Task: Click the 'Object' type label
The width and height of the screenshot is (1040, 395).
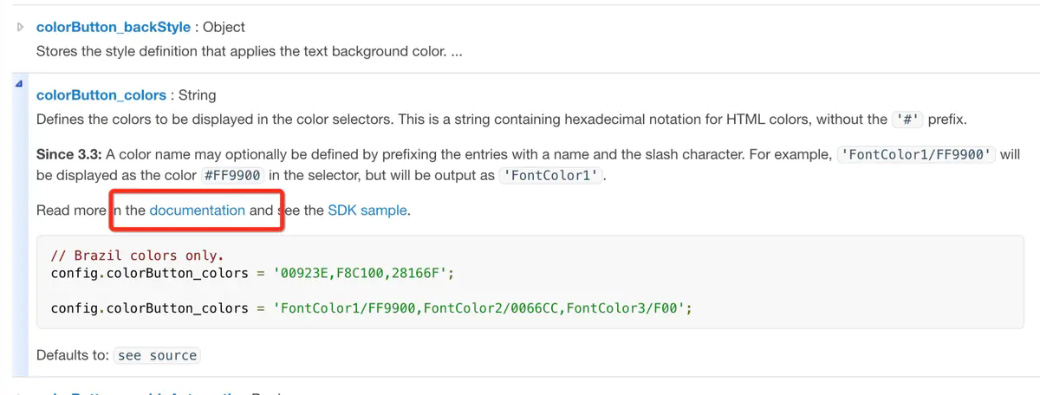Action: tap(224, 27)
